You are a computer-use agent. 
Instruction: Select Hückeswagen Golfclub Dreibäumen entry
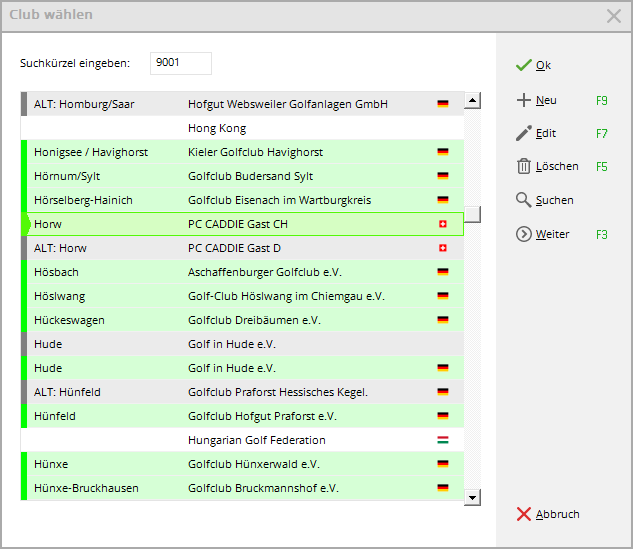[240, 320]
